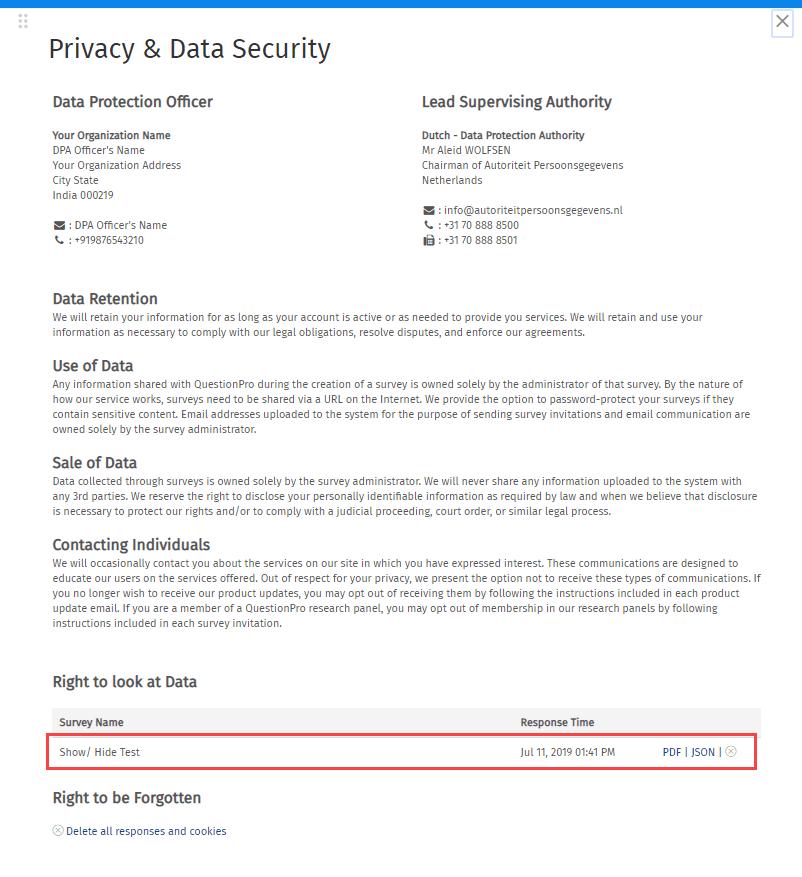Click envelope icon beside DPA Officer's Name
Image resolution: width=802 pixels, height=877 pixels.
pos(59,226)
